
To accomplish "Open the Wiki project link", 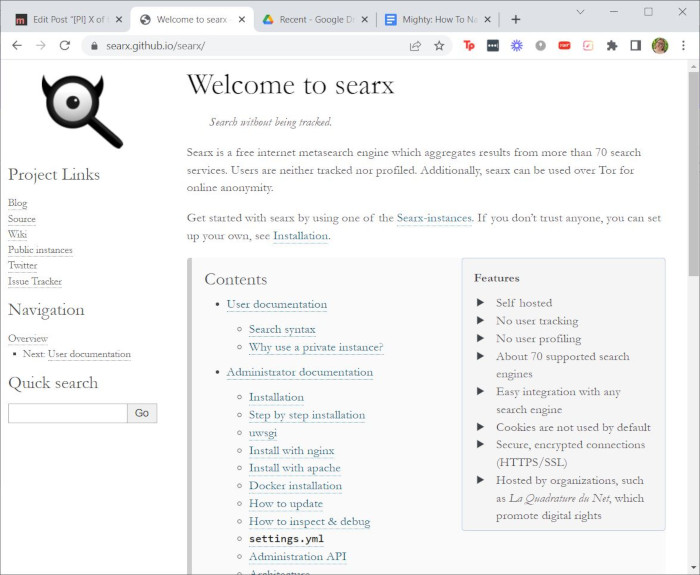I will [x=17, y=234].
